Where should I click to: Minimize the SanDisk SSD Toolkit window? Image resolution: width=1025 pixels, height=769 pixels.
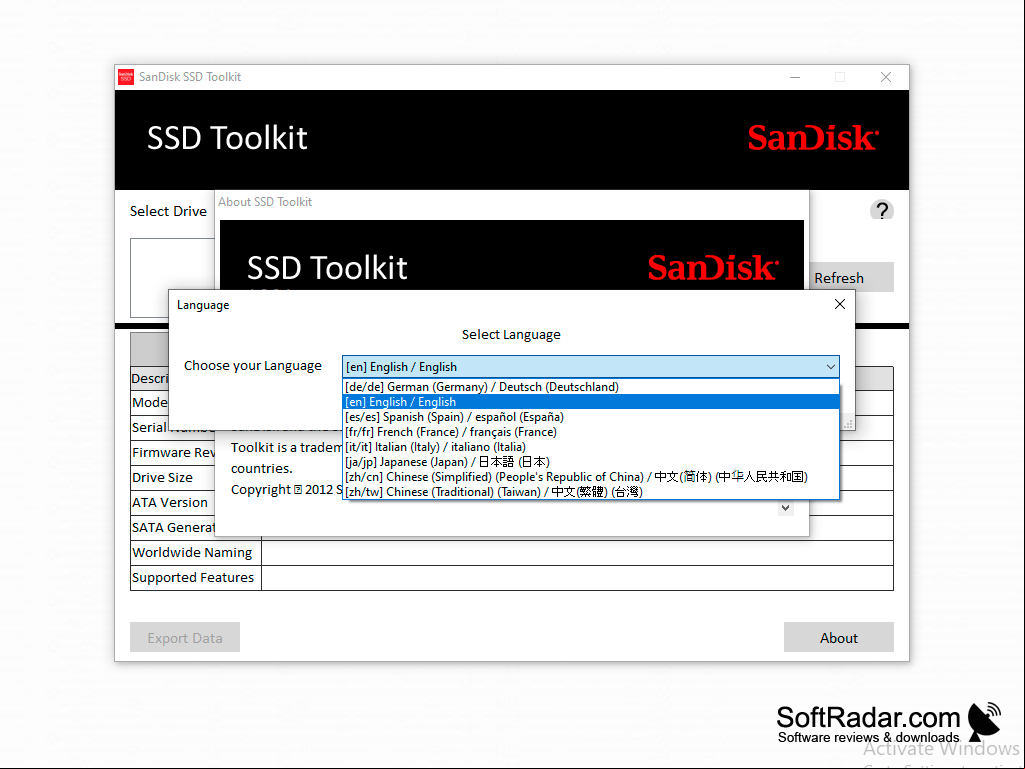795,77
